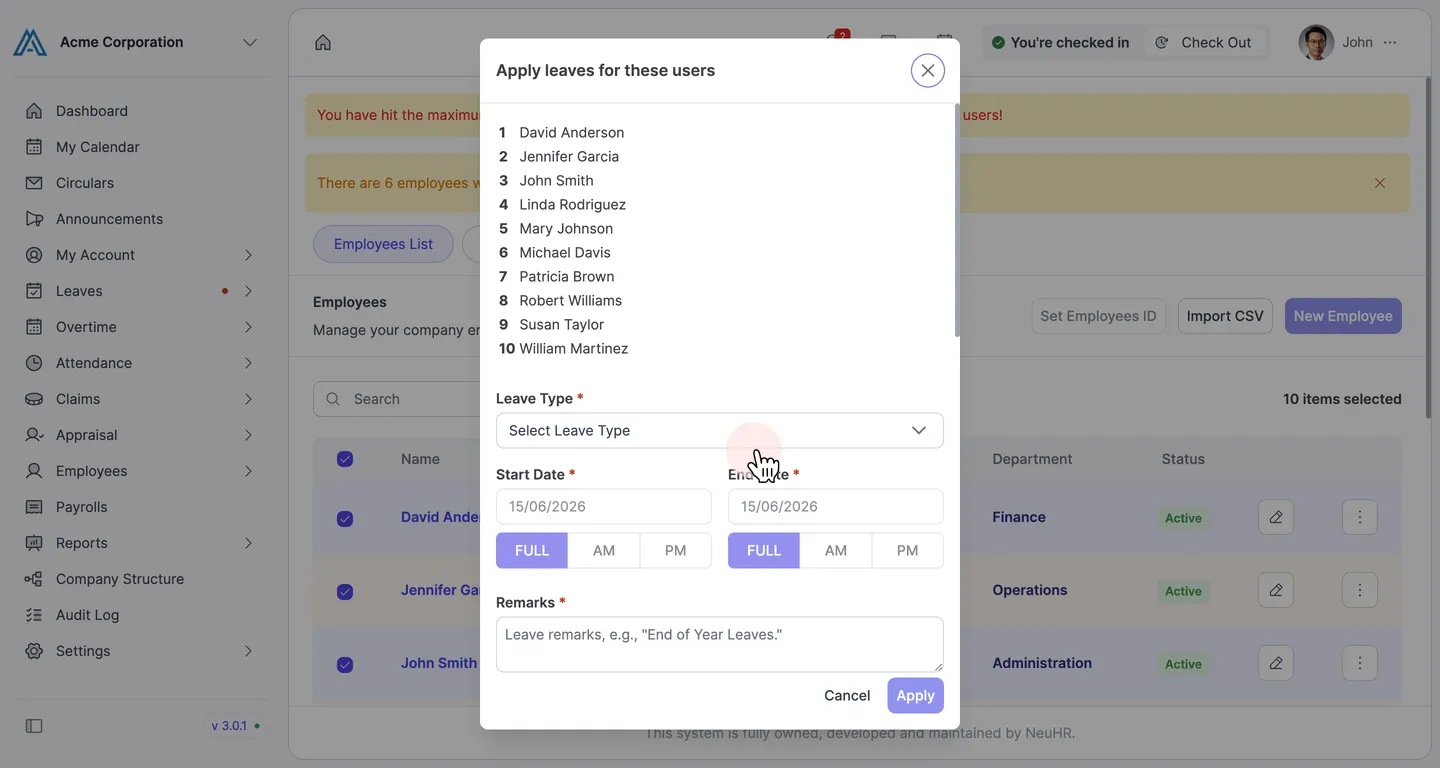This screenshot has width=1440, height=768.
Task: Expand the Leaves submenu chevron
Action: (248, 291)
